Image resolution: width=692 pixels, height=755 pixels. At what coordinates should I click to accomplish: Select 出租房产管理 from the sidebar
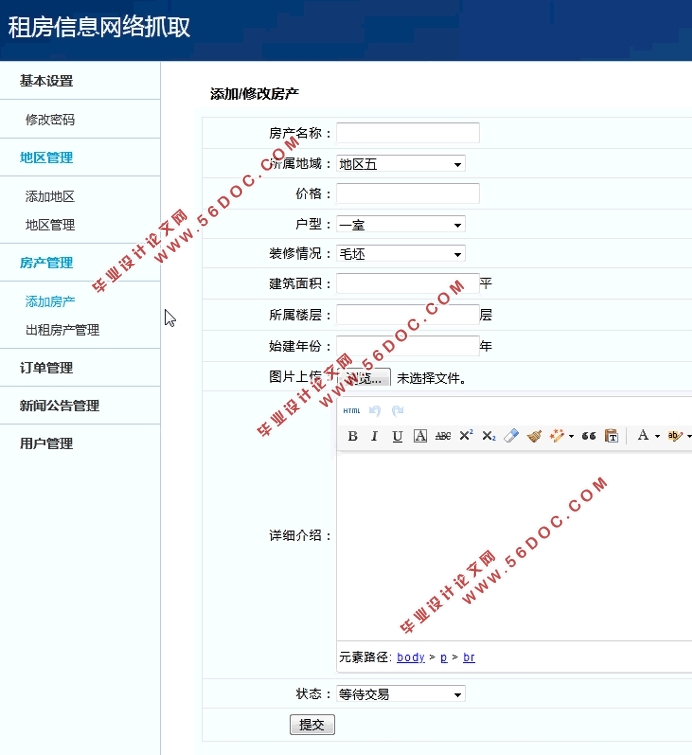click(x=62, y=330)
